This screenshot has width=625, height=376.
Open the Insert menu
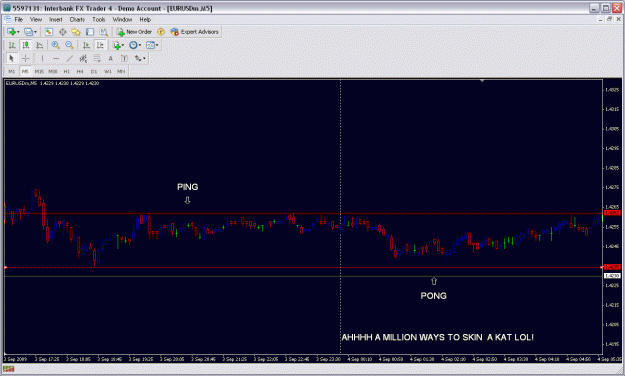[x=55, y=19]
